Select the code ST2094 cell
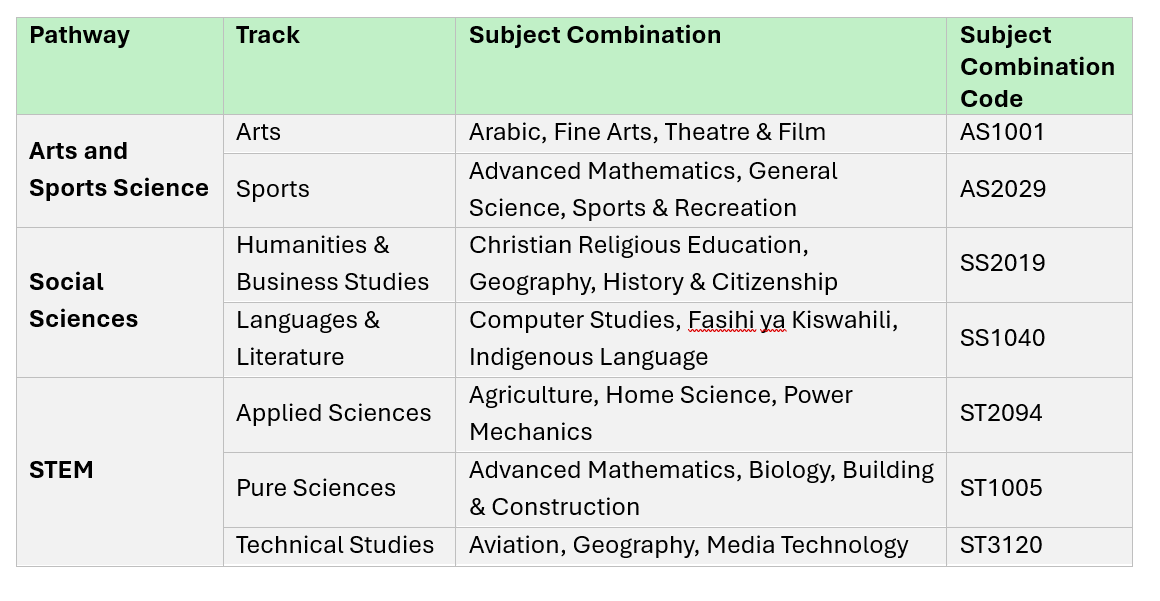The height and width of the screenshot is (601, 1160). pos(1039,415)
